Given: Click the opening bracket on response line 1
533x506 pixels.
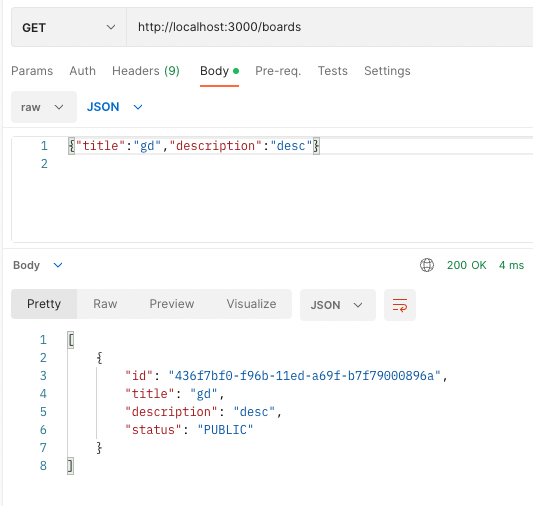Looking at the screenshot, I should pyautogui.click(x=70, y=340).
